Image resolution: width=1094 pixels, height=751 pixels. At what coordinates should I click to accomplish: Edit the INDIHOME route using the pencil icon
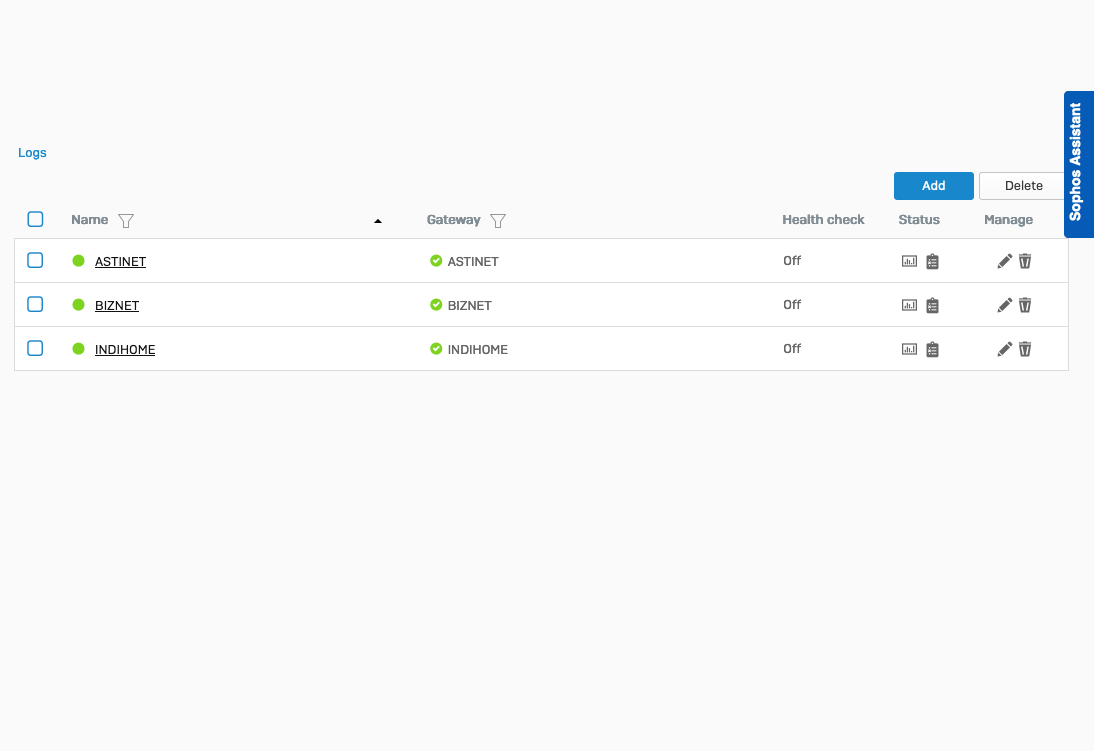pyautogui.click(x=1004, y=349)
